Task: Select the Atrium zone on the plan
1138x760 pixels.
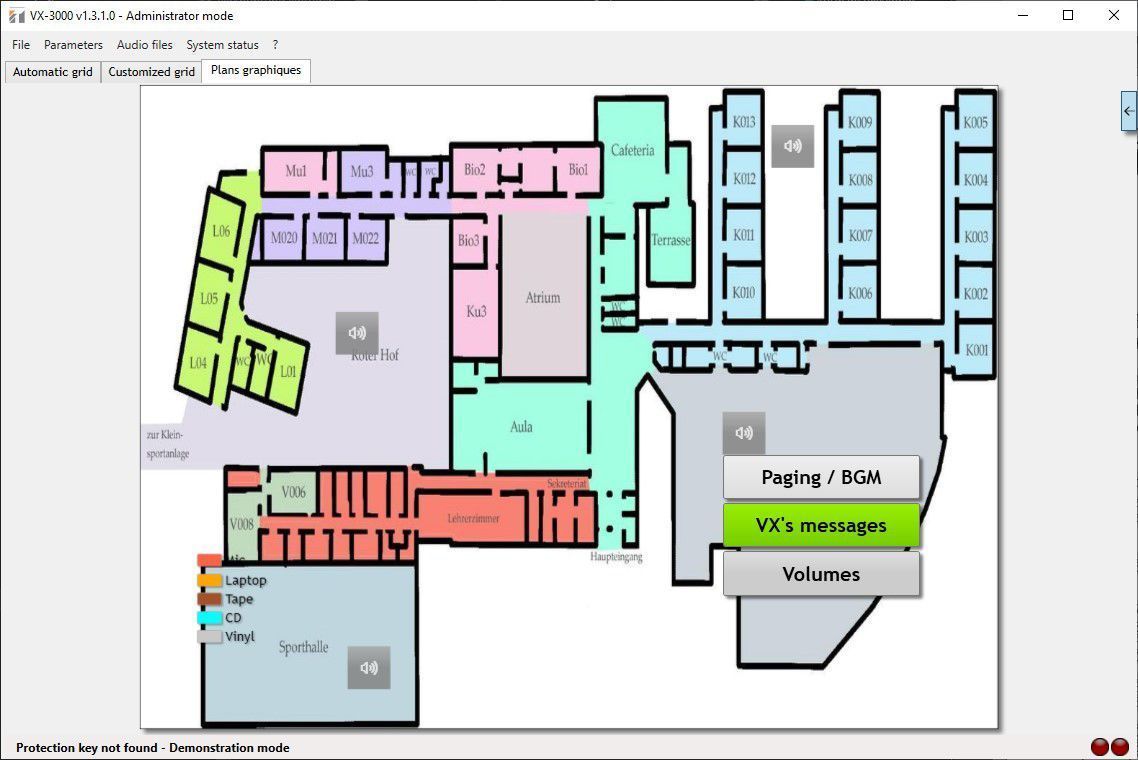Action: [x=544, y=296]
